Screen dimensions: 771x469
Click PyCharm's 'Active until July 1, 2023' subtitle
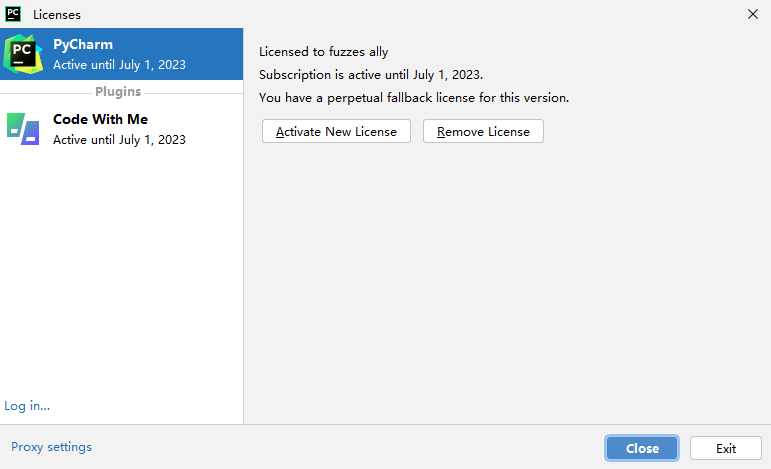coord(119,65)
